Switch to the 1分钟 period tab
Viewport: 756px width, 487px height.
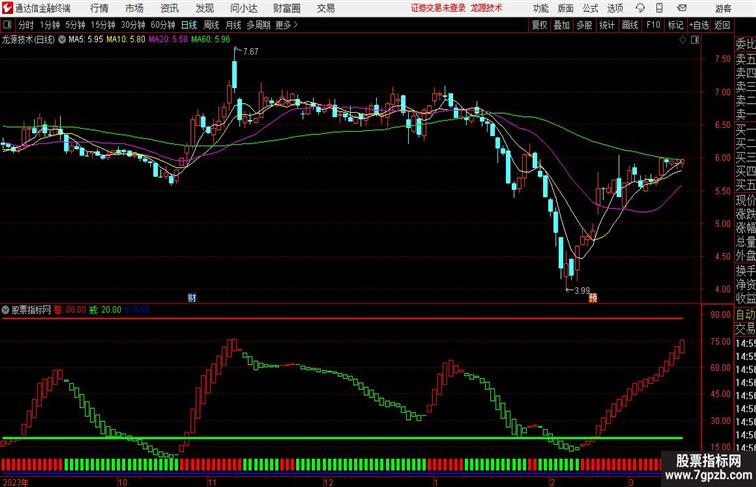coord(50,25)
